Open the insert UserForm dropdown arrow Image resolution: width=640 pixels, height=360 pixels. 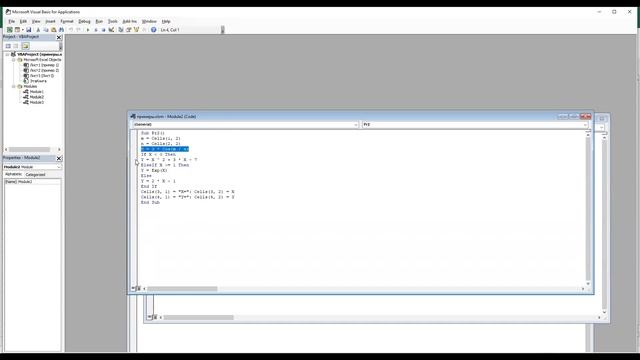coord(22,30)
